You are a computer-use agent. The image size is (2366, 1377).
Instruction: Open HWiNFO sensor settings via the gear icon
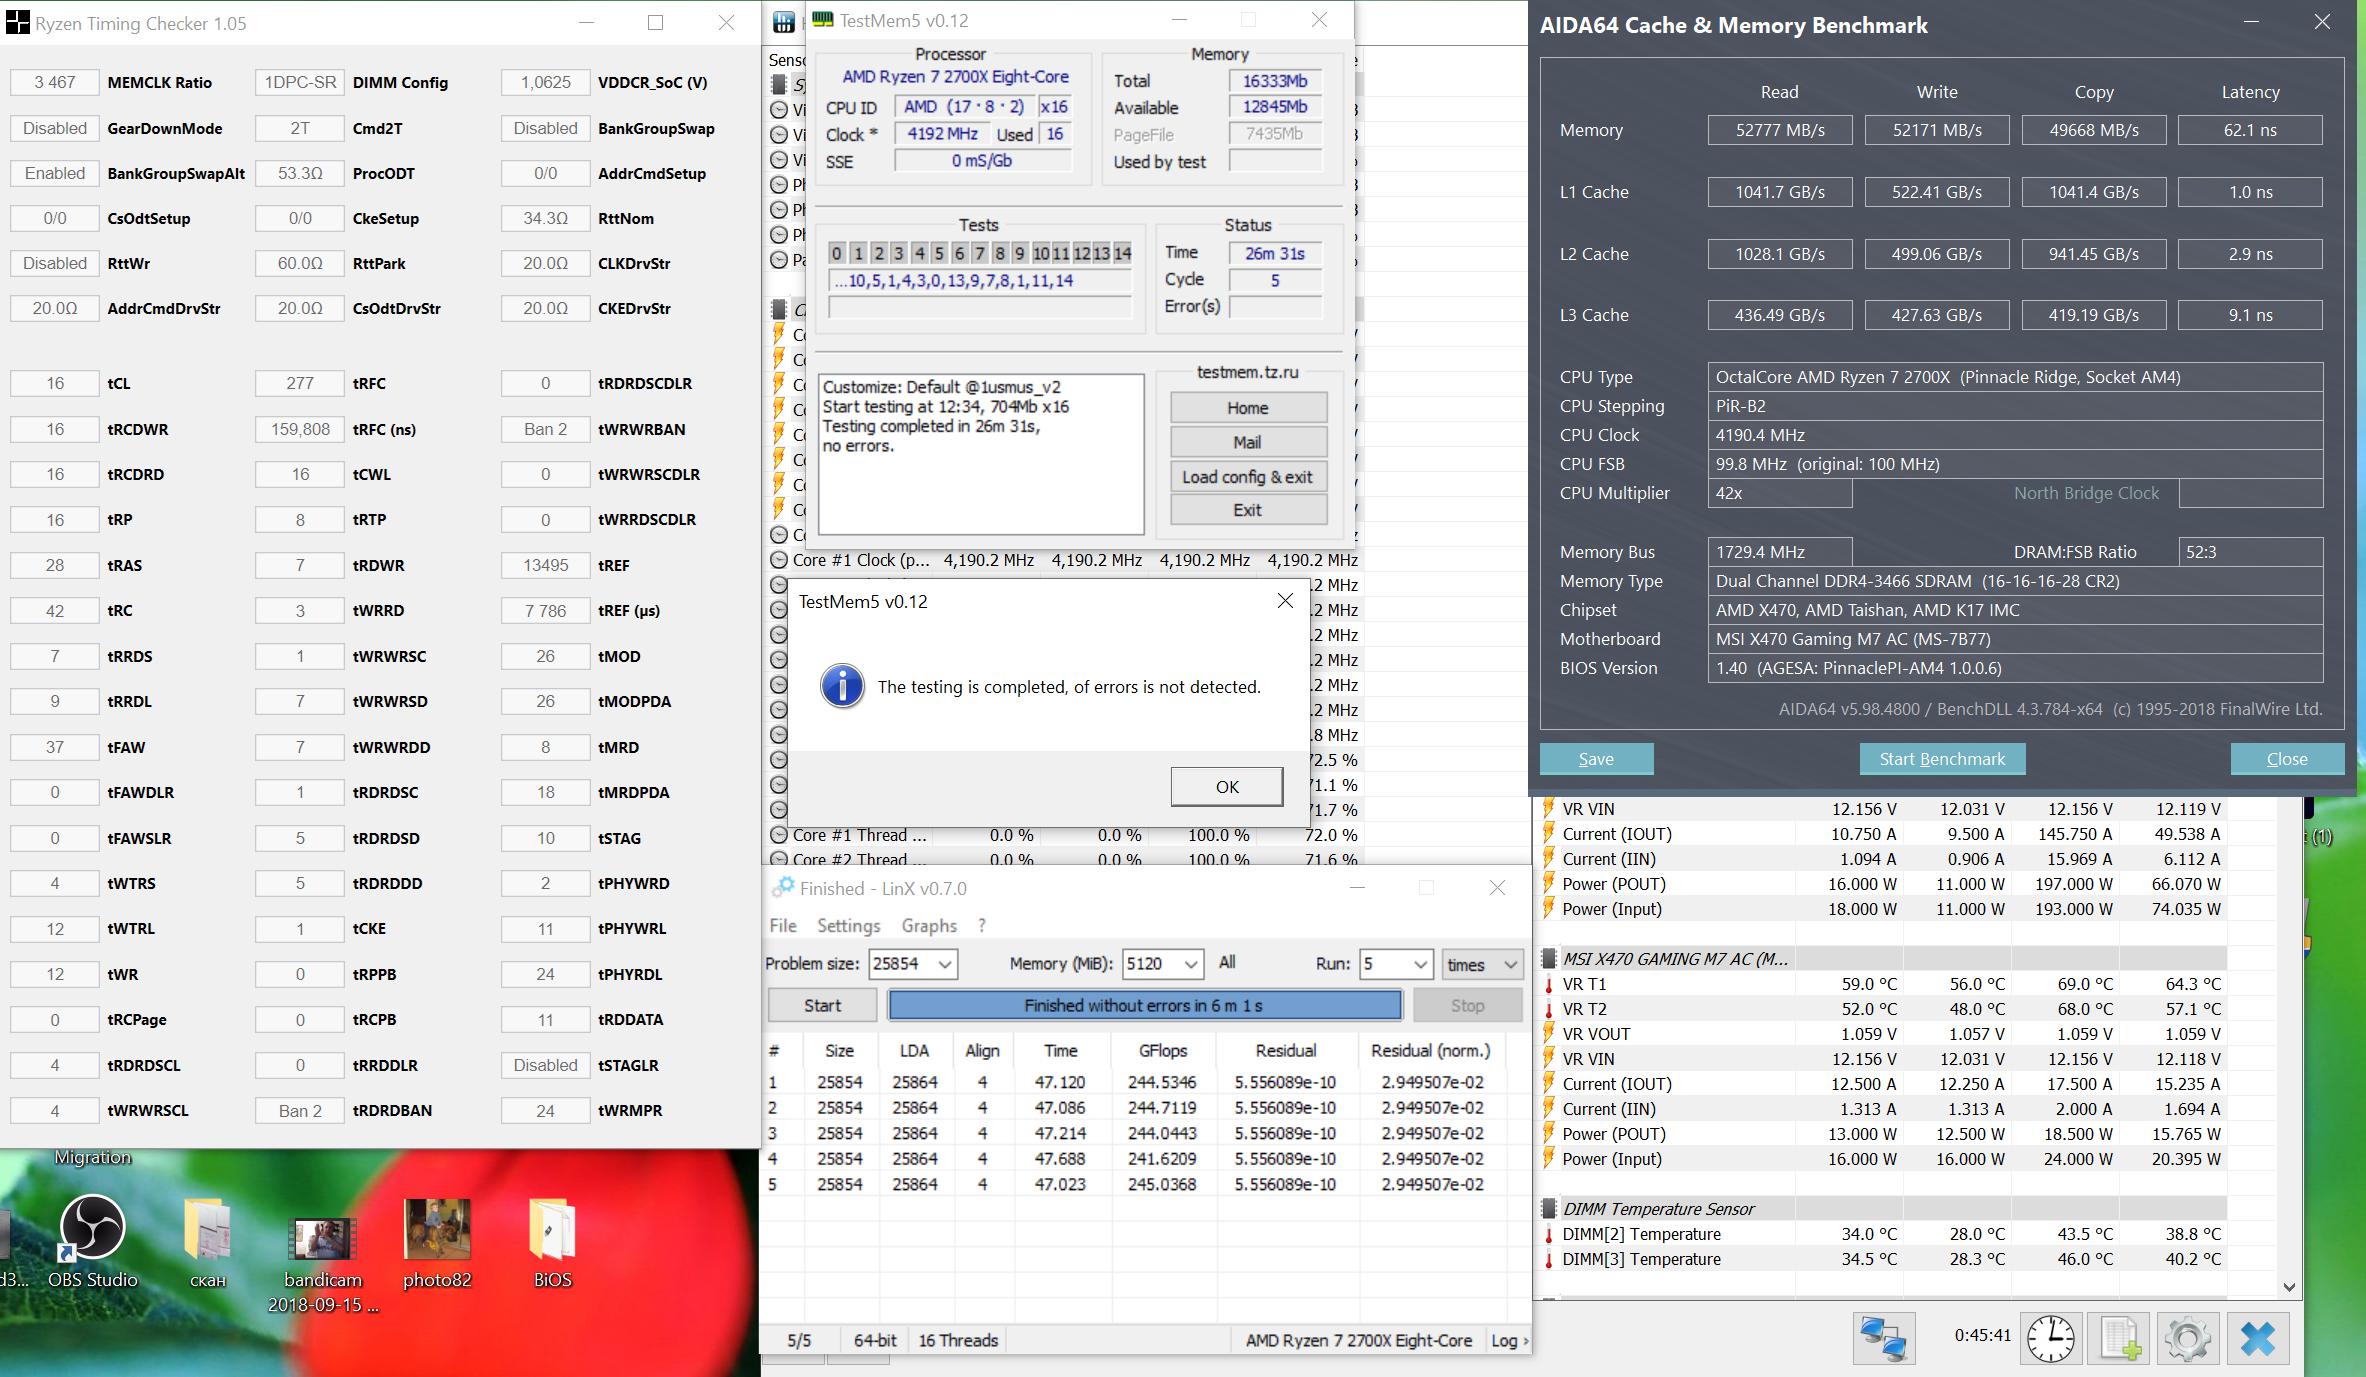click(2187, 1338)
